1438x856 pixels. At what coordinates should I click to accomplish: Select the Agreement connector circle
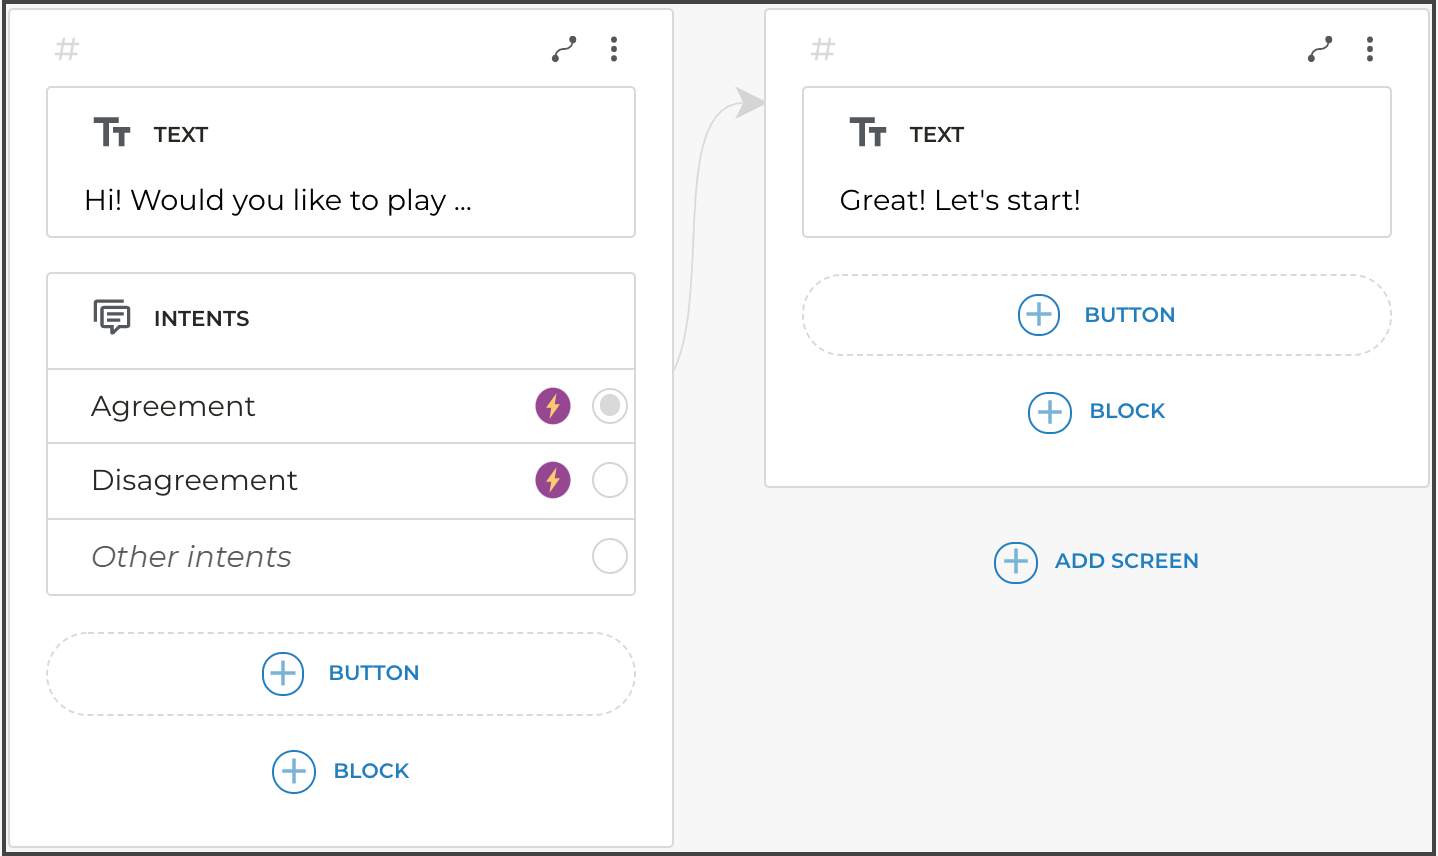pos(610,406)
